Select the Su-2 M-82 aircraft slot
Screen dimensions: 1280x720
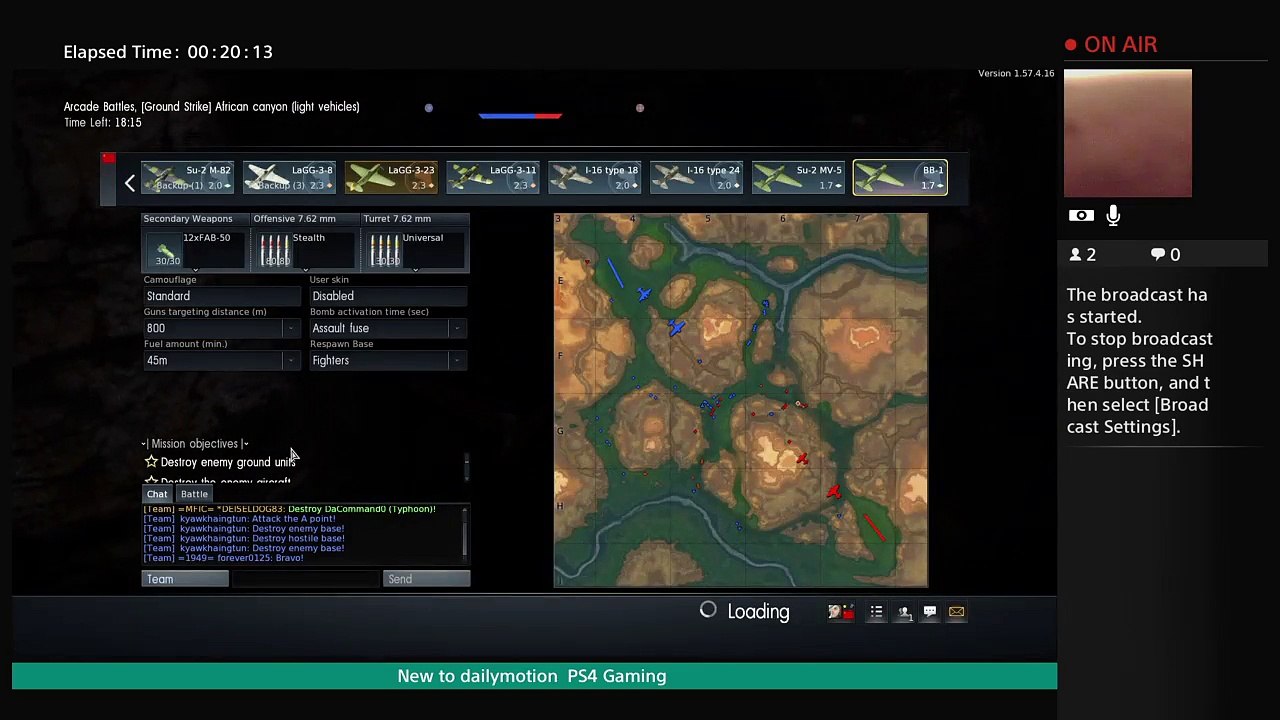188,178
